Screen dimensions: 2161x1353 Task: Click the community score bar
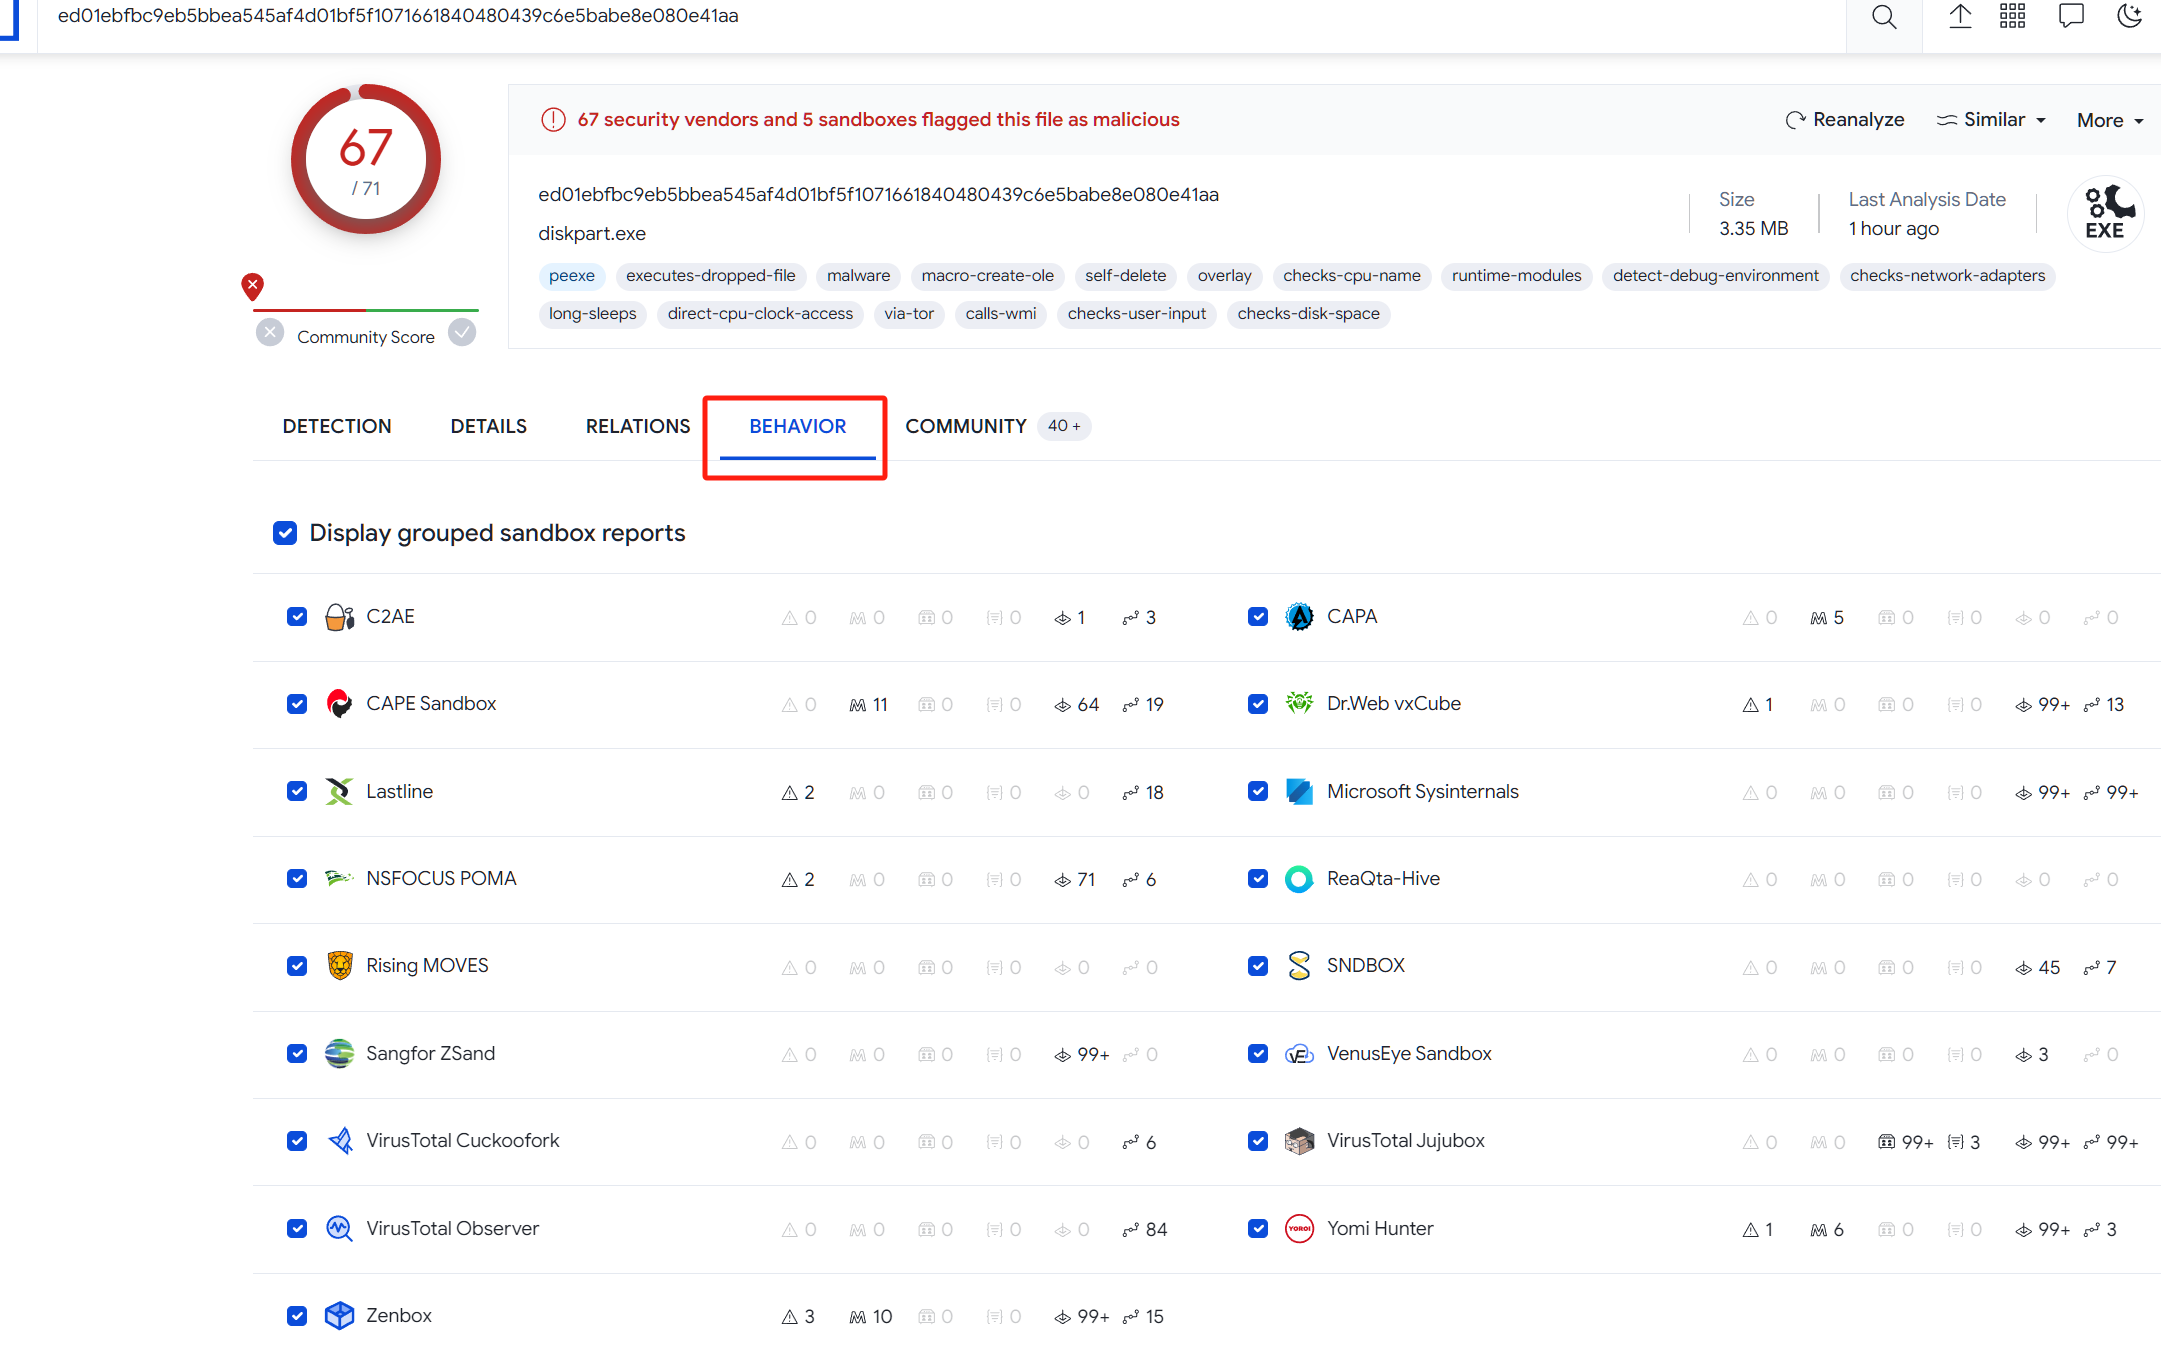point(366,311)
